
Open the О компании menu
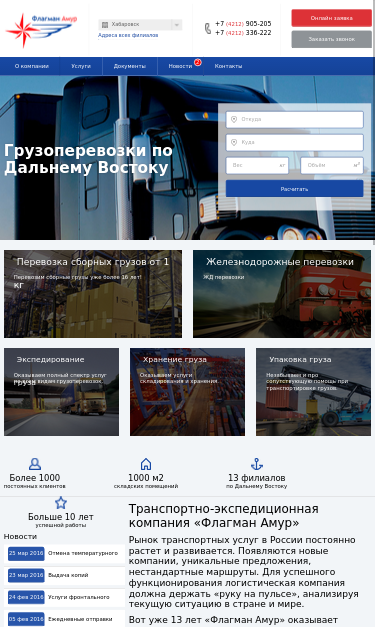pos(32,66)
